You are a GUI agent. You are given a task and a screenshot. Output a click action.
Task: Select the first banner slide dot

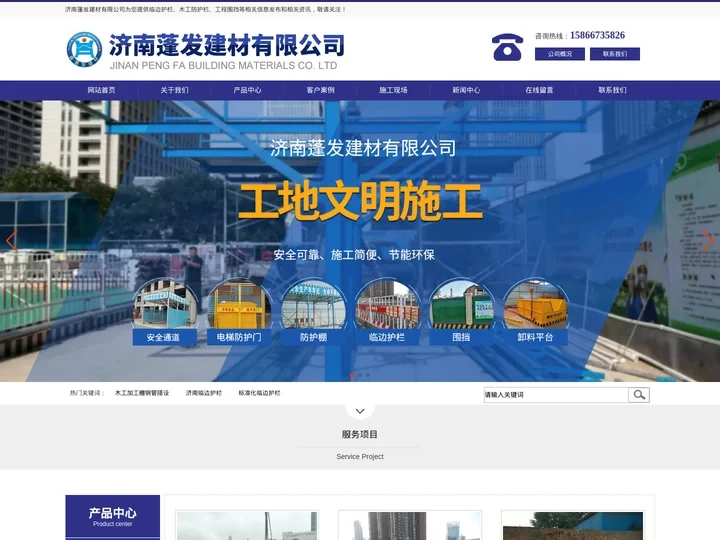click(352, 375)
